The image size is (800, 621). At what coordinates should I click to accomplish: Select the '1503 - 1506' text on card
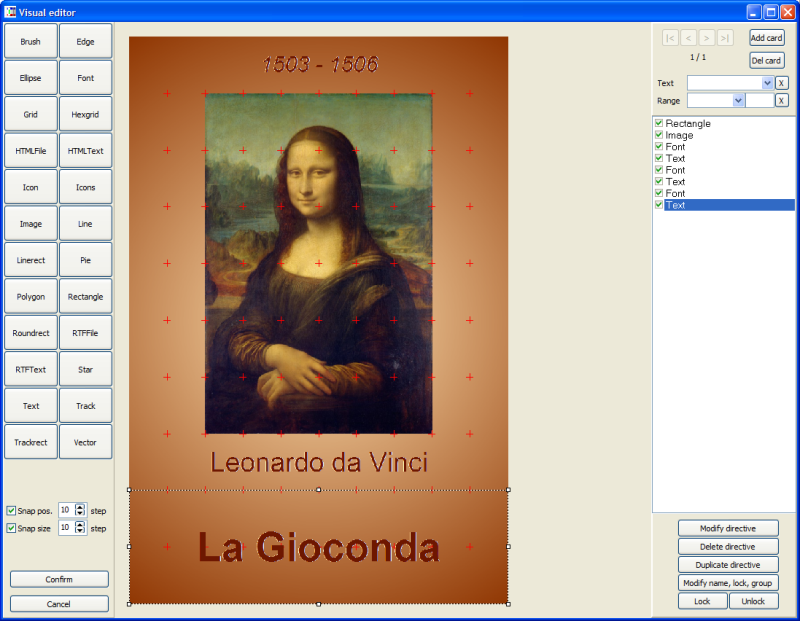320,64
